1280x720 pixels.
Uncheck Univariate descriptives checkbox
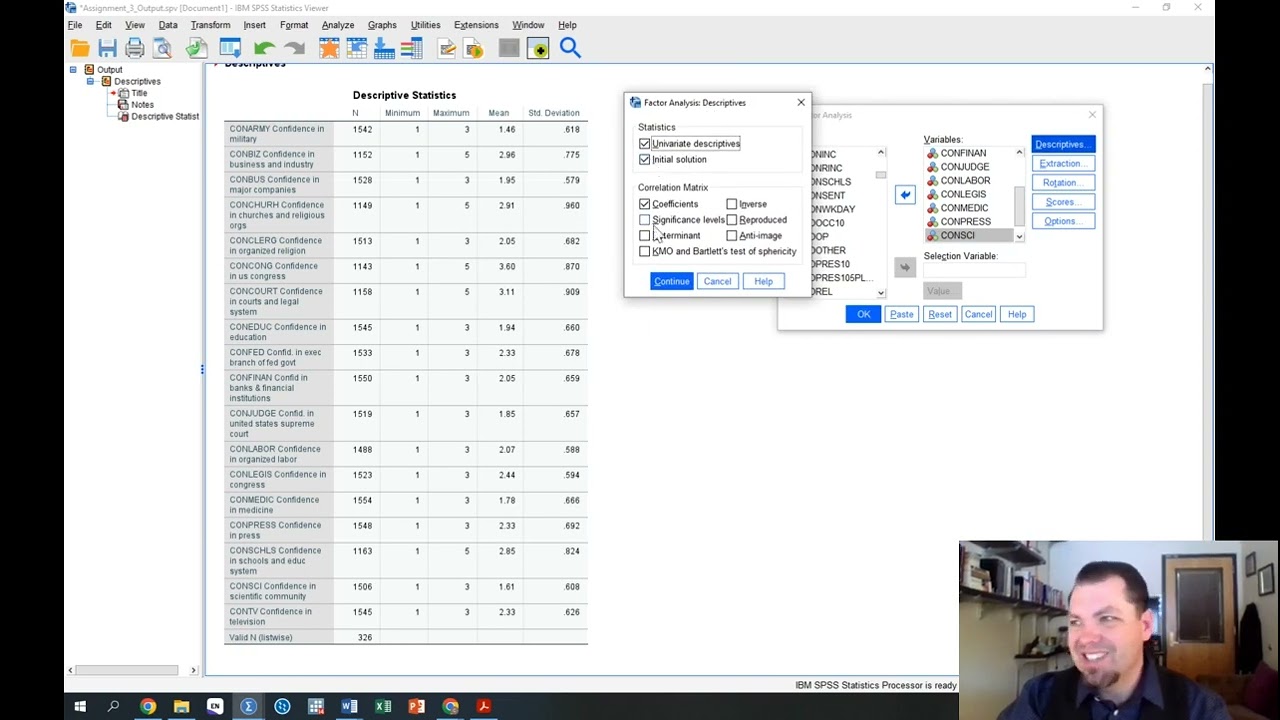[645, 144]
